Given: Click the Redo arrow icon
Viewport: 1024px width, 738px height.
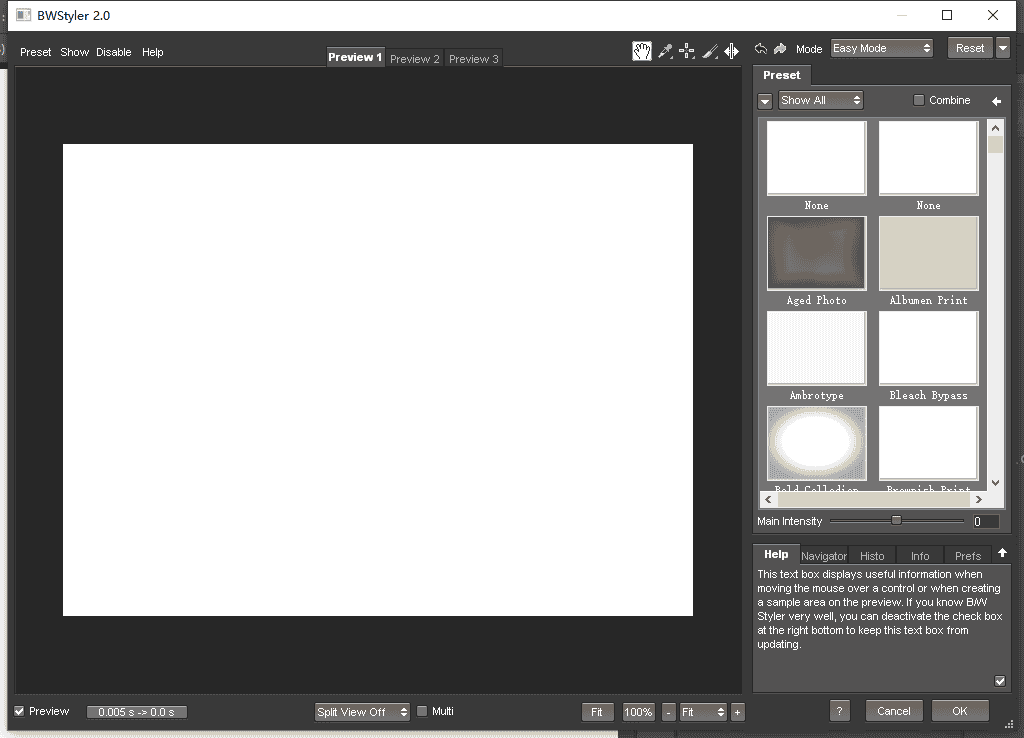Looking at the screenshot, I should click(x=780, y=48).
